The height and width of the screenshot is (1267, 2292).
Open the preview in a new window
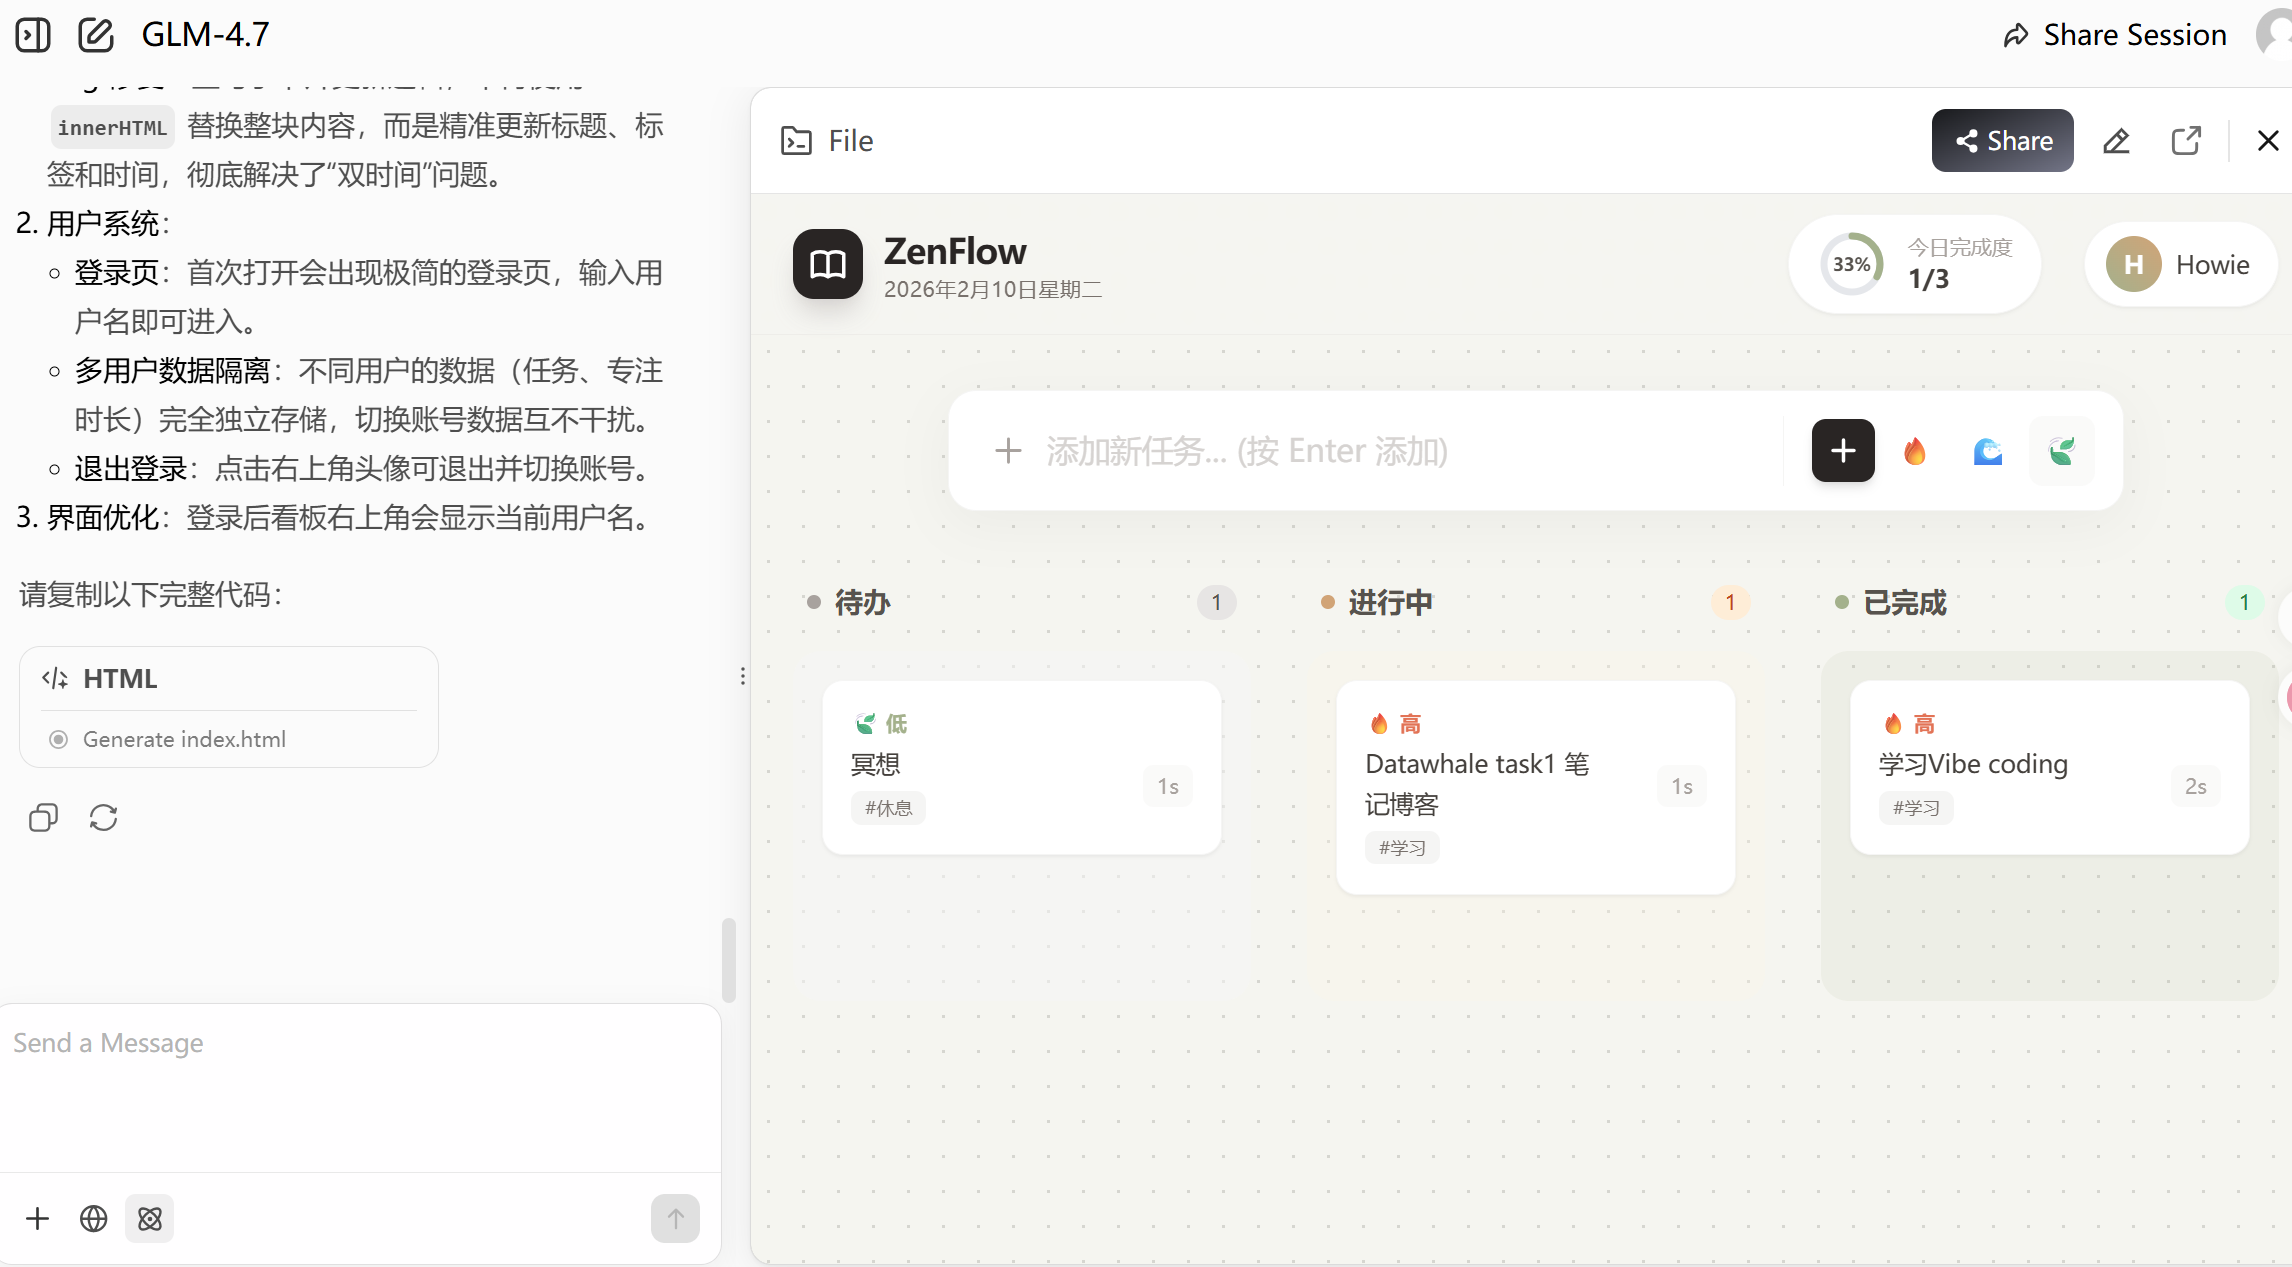(2186, 141)
